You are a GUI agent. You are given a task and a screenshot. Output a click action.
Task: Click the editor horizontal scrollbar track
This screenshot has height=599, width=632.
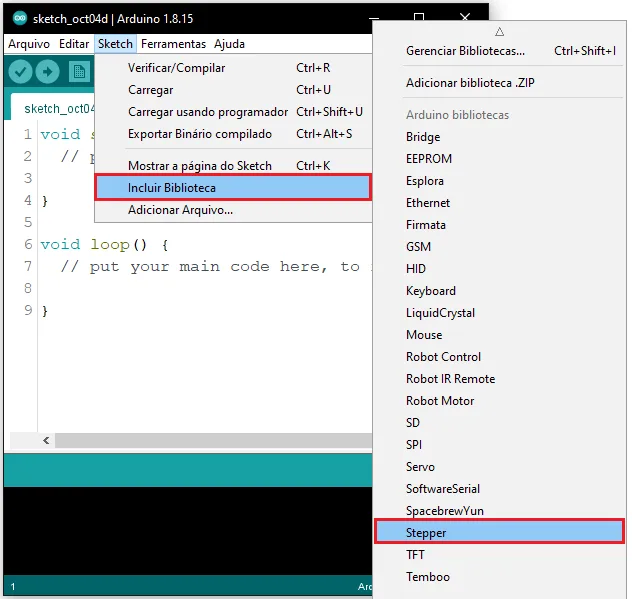(x=214, y=440)
